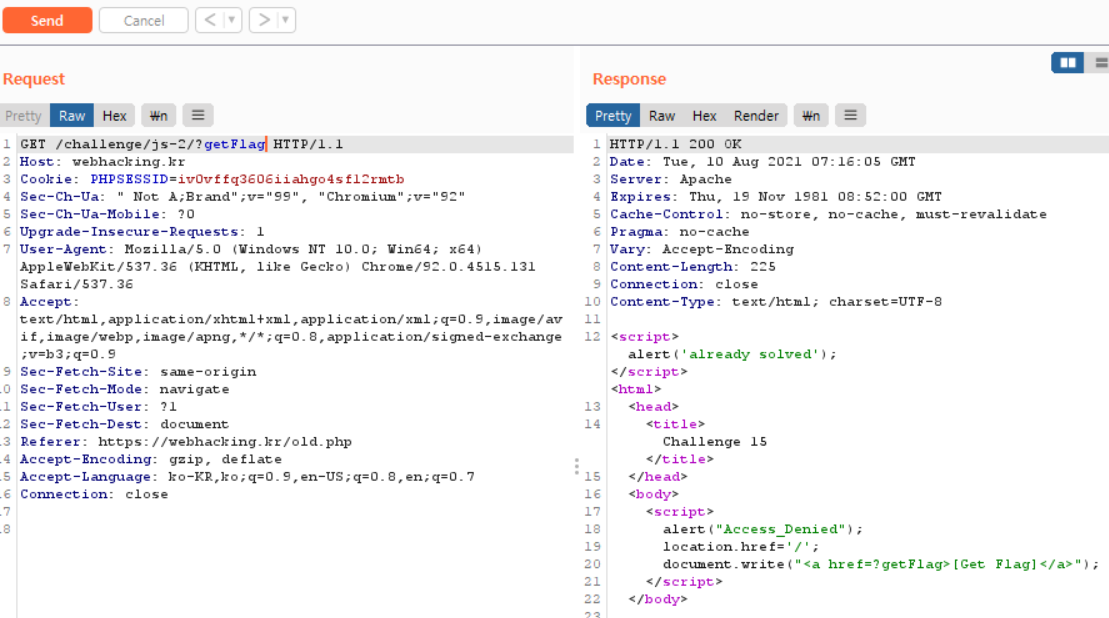Click the document.write Get Flag line
This screenshot has height=618, width=1109.
[881, 564]
